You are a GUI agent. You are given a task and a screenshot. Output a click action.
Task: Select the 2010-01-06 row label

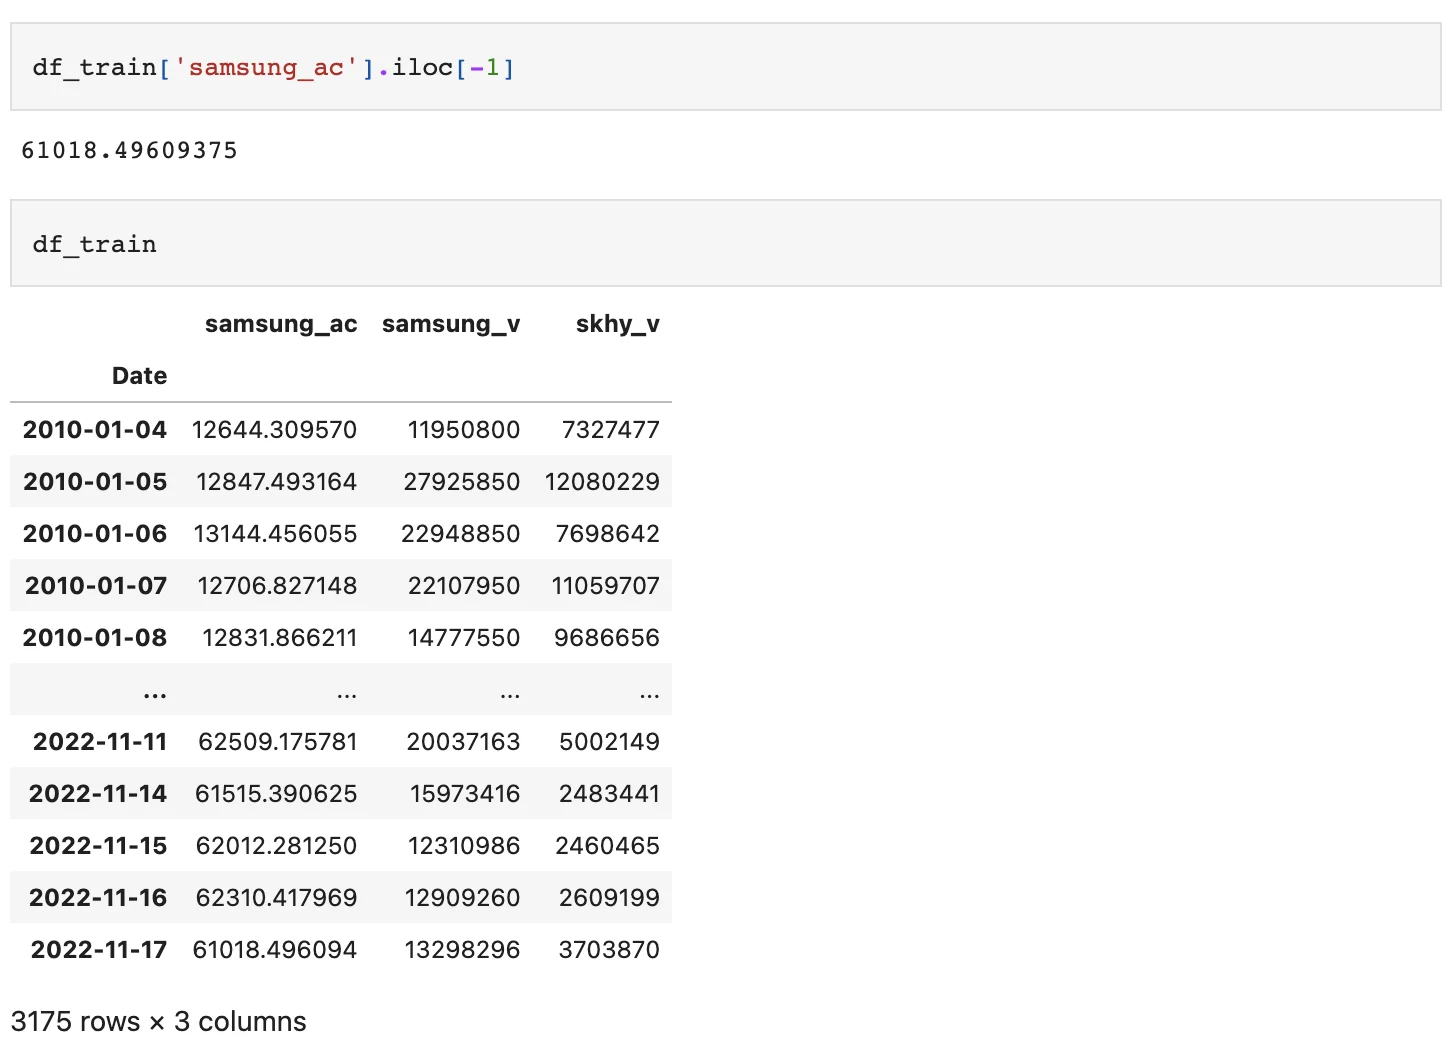point(95,534)
